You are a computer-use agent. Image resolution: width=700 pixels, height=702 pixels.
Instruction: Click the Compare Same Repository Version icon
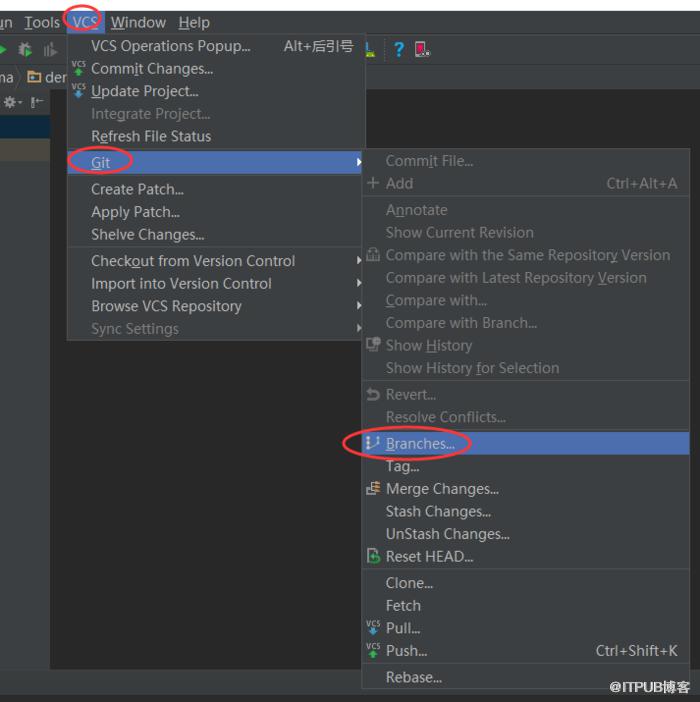373,254
